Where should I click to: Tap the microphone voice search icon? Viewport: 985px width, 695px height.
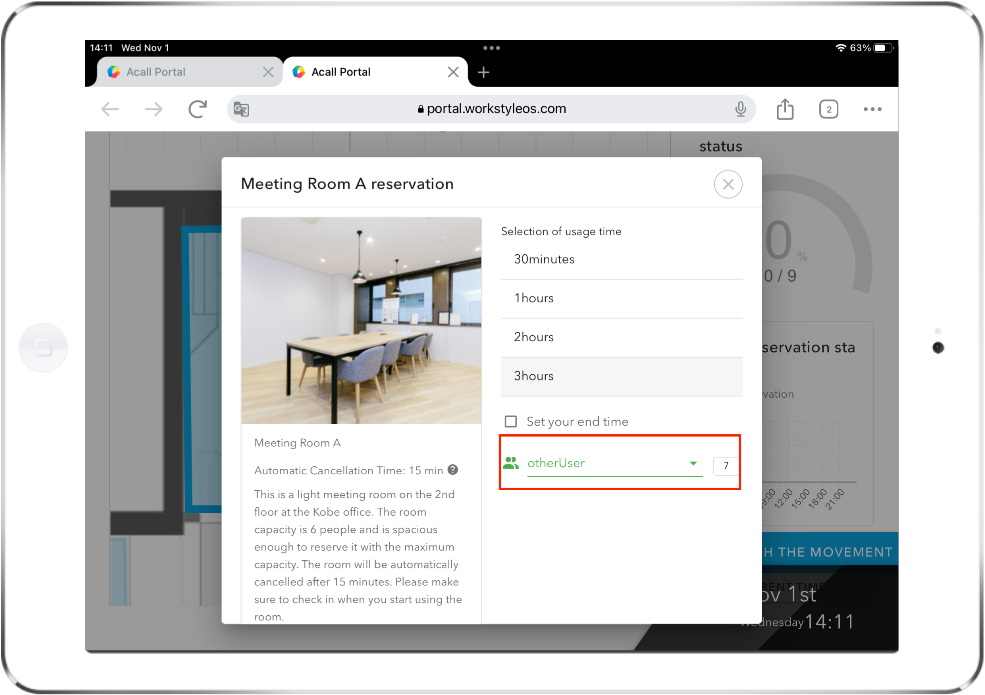tap(740, 109)
